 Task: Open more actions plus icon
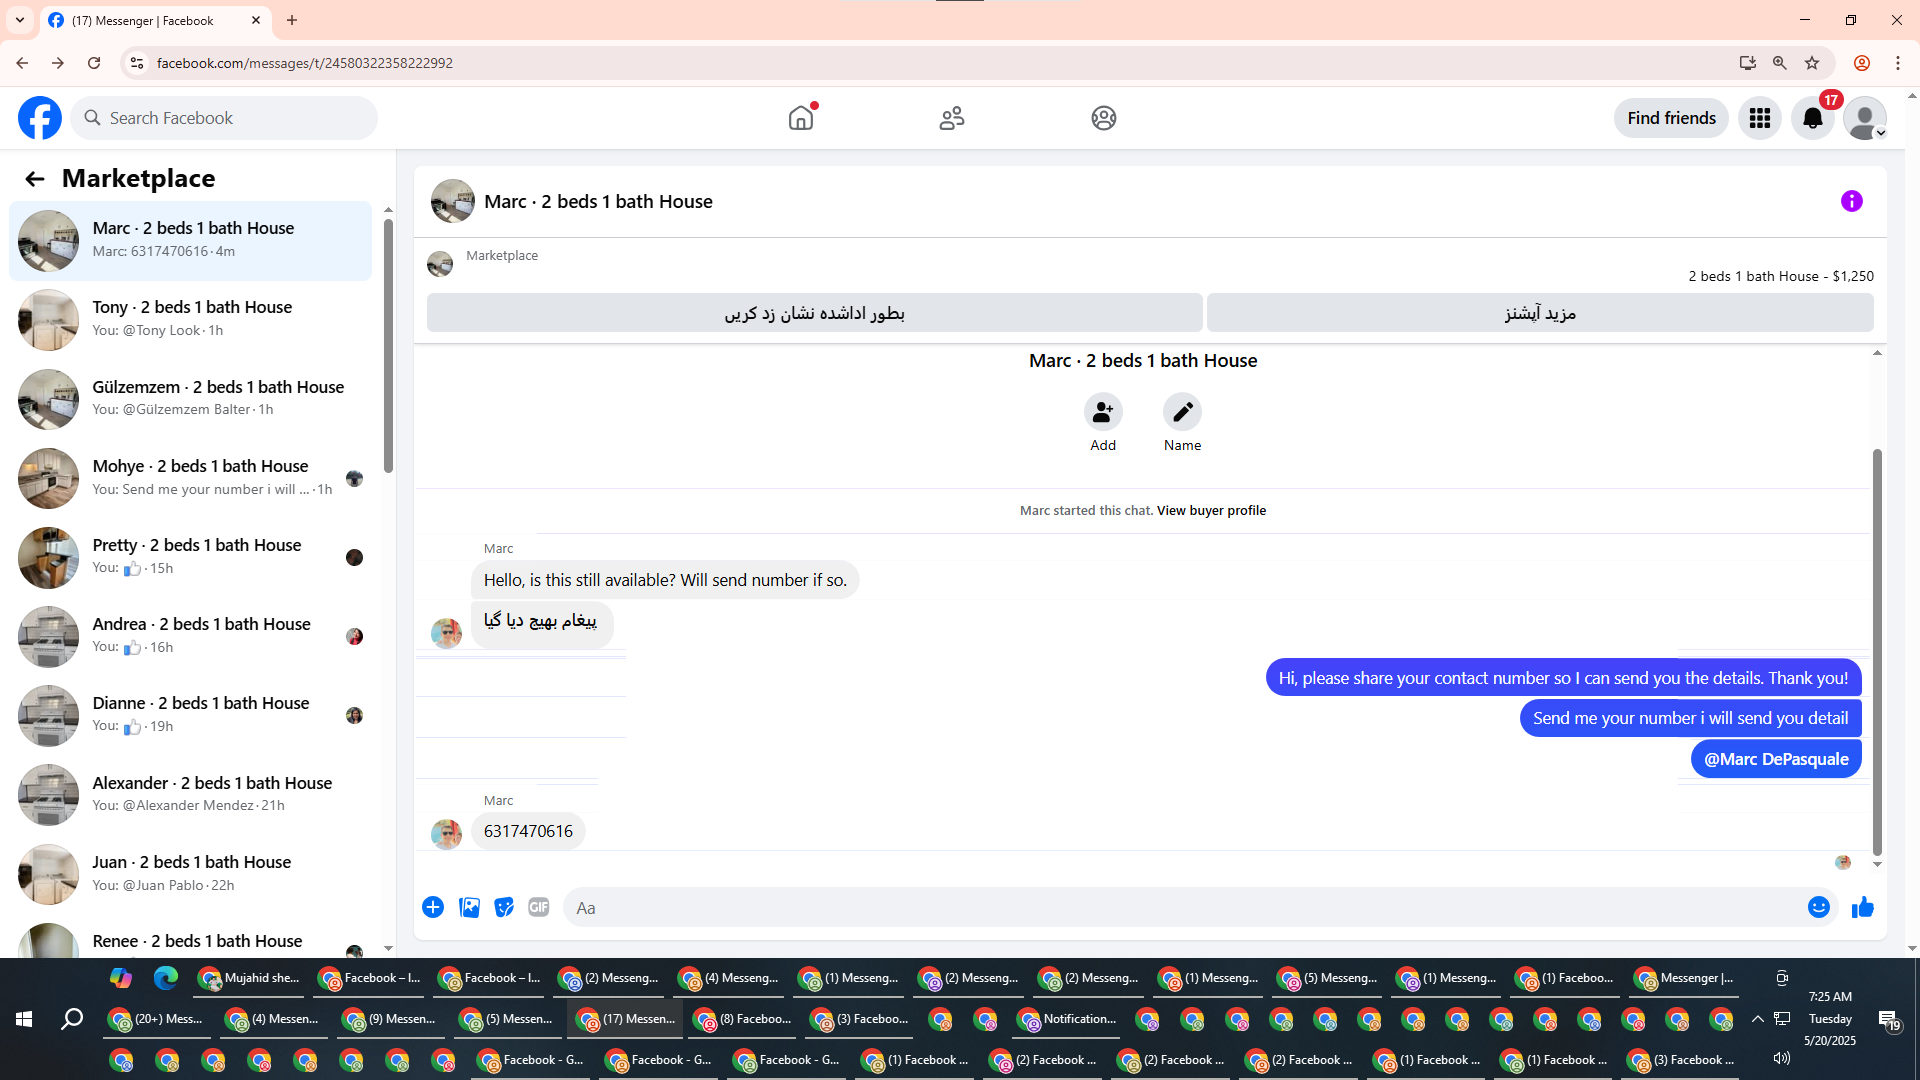click(433, 907)
